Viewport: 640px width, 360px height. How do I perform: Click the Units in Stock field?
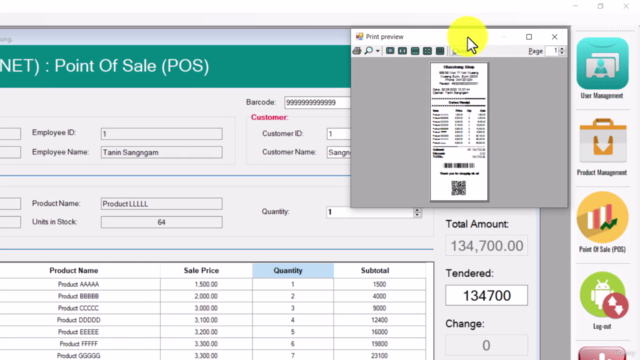(x=162, y=222)
